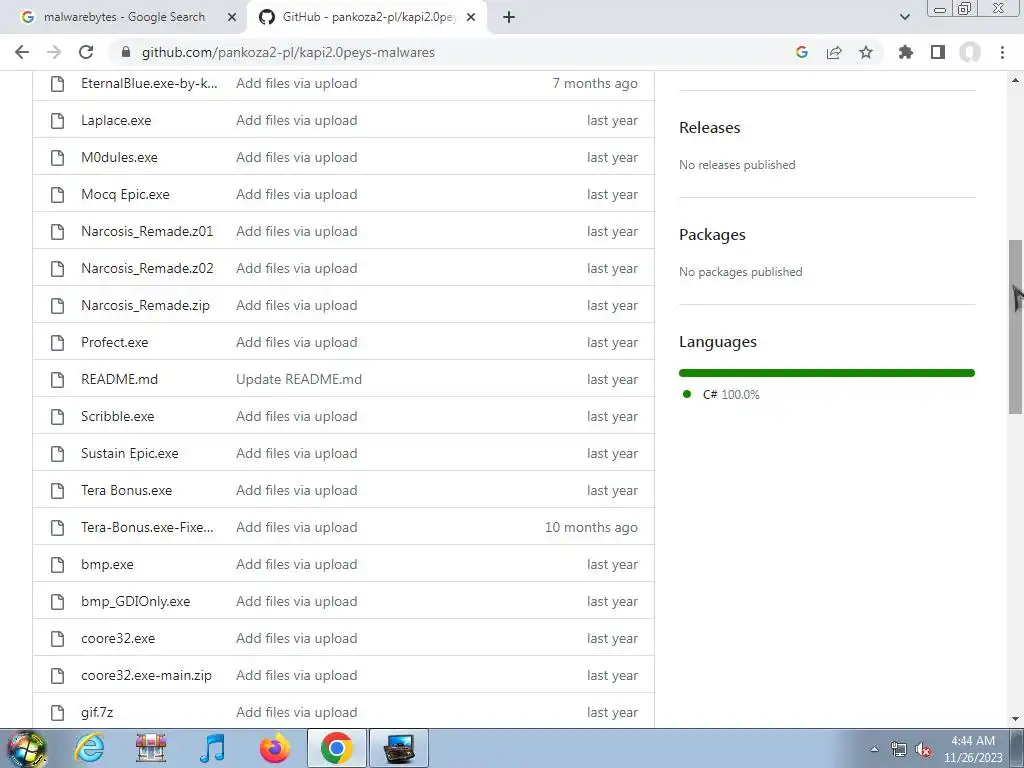Click the scrollbar down arrow
The height and width of the screenshot is (768, 1024).
(x=1015, y=719)
